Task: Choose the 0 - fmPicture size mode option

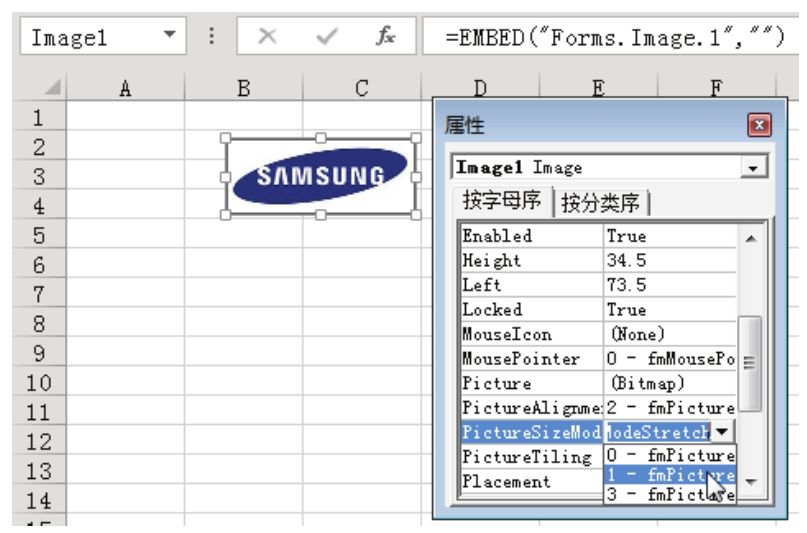Action: click(x=669, y=456)
